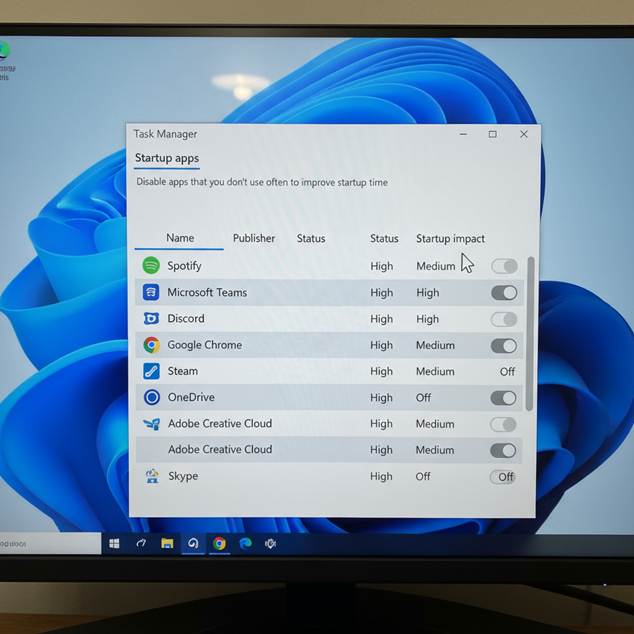
Task: Sort by the Startup impact column header
Action: click(x=450, y=239)
